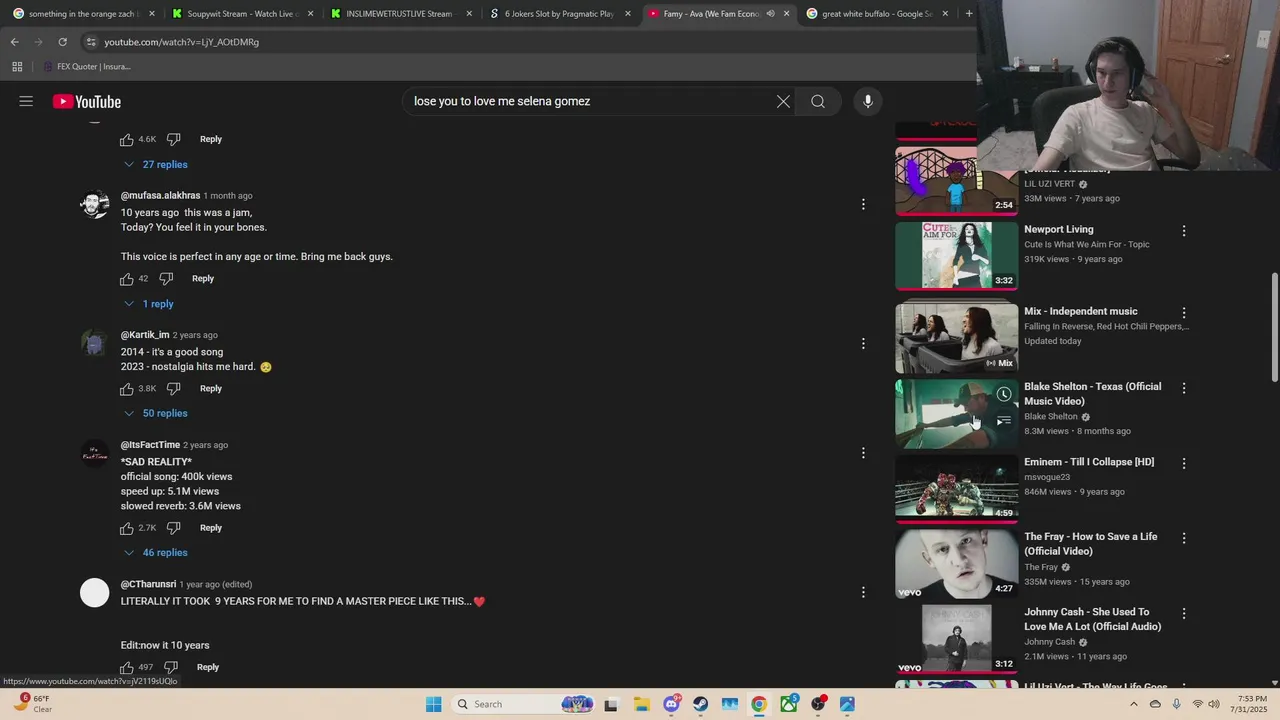Open more options for Newport Living video

tap(1184, 231)
